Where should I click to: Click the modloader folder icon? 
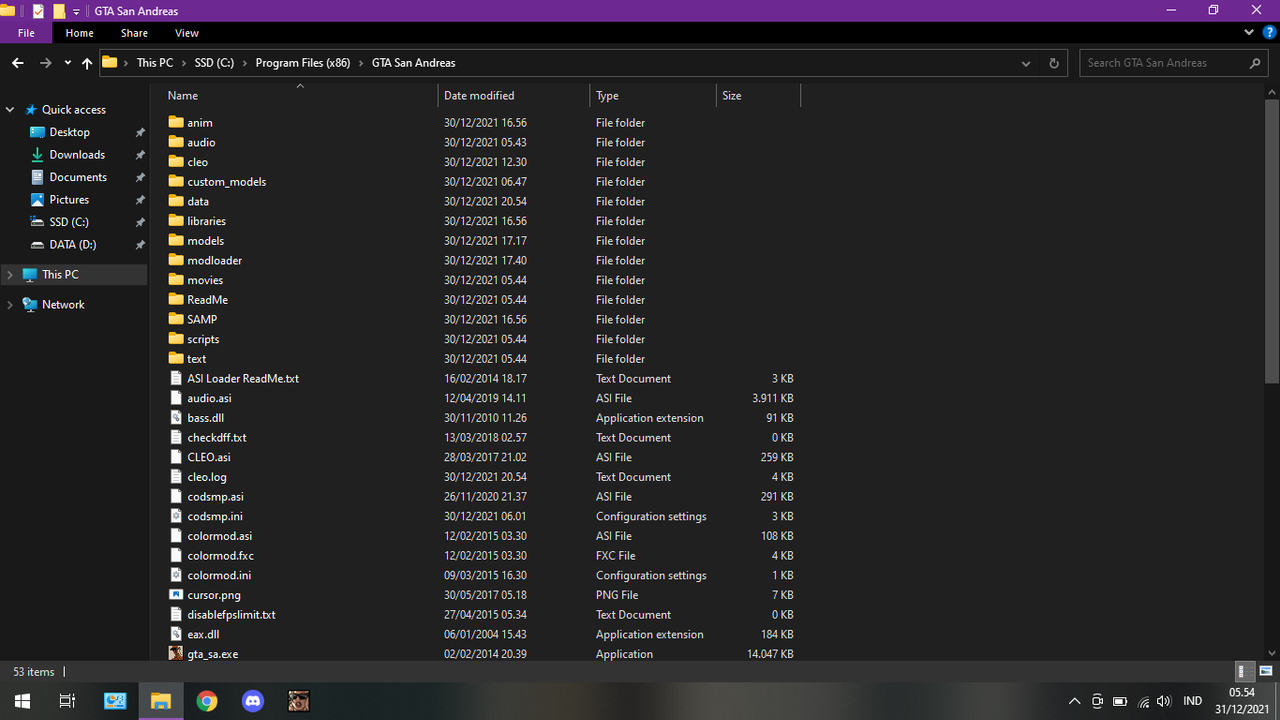(x=176, y=260)
